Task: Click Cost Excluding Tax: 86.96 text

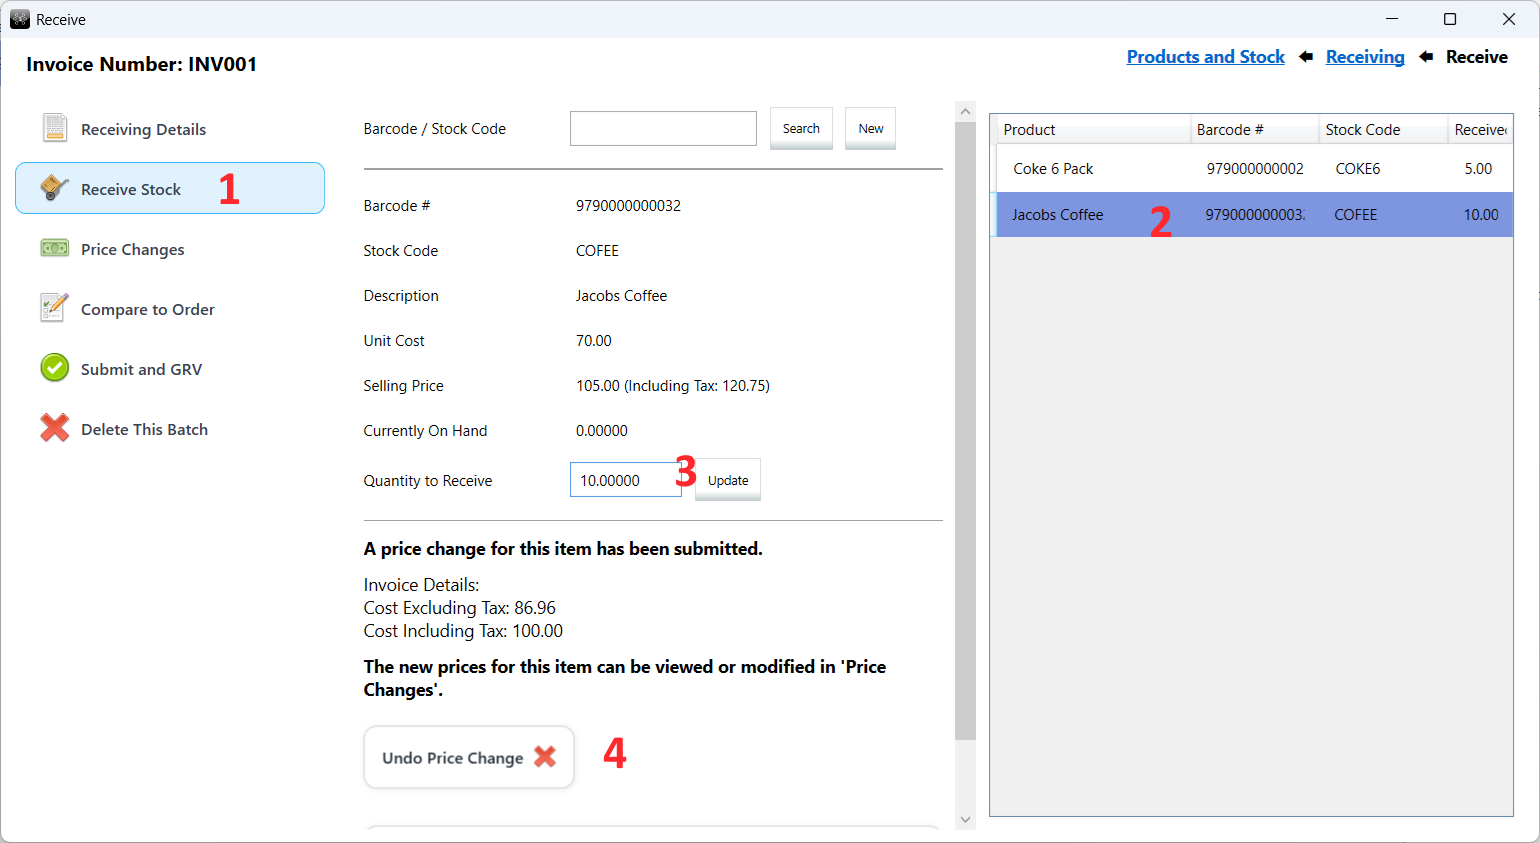Action: [x=459, y=608]
